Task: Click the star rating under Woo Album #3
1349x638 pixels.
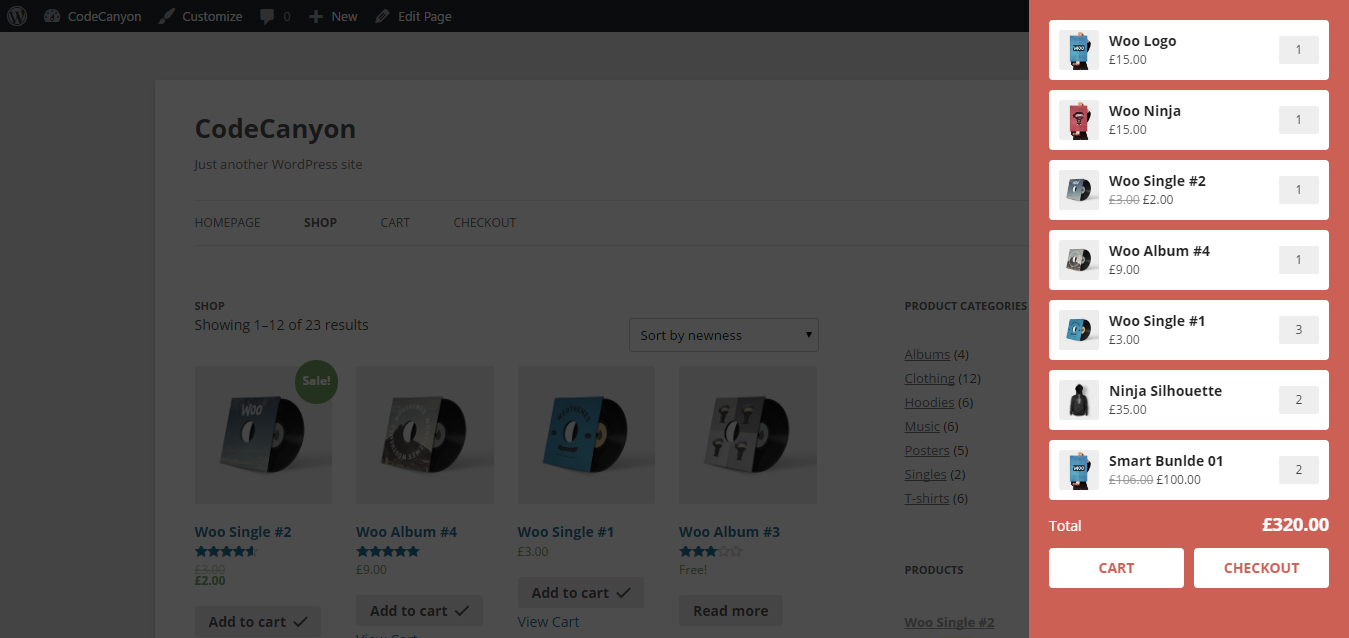Action: pyautogui.click(x=711, y=551)
